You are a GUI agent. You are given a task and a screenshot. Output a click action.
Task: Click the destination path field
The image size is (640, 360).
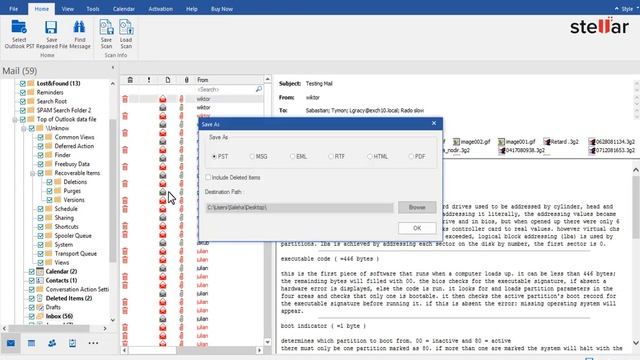tap(299, 208)
